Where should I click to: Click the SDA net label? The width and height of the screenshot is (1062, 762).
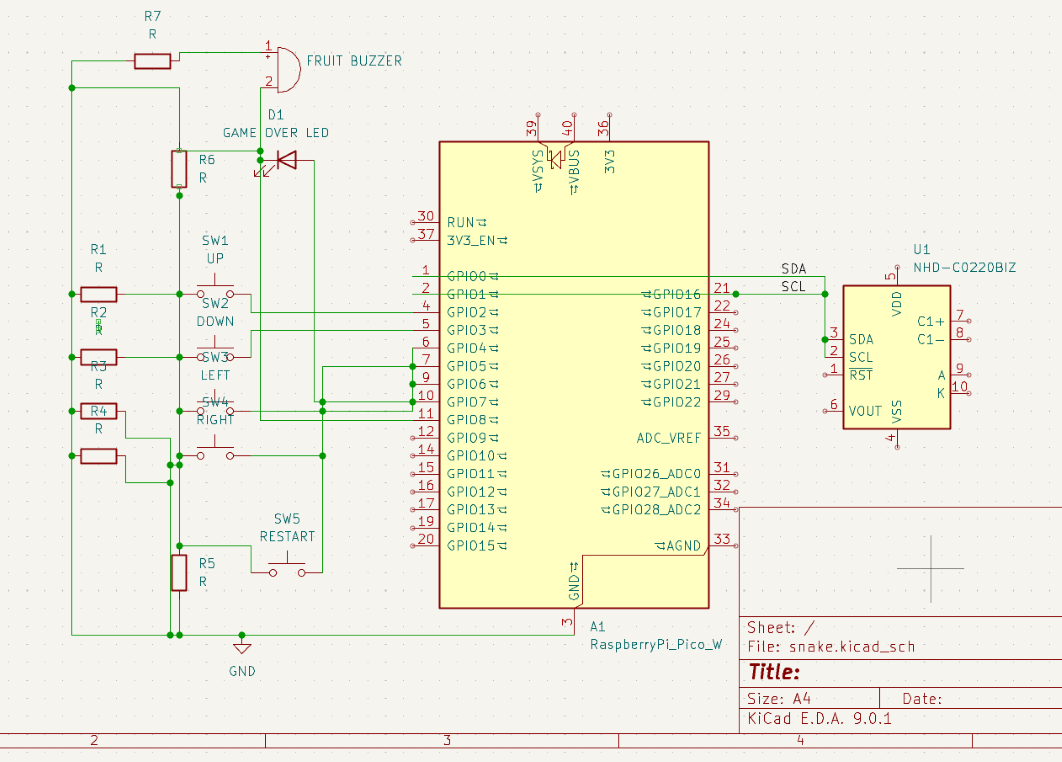(x=793, y=269)
